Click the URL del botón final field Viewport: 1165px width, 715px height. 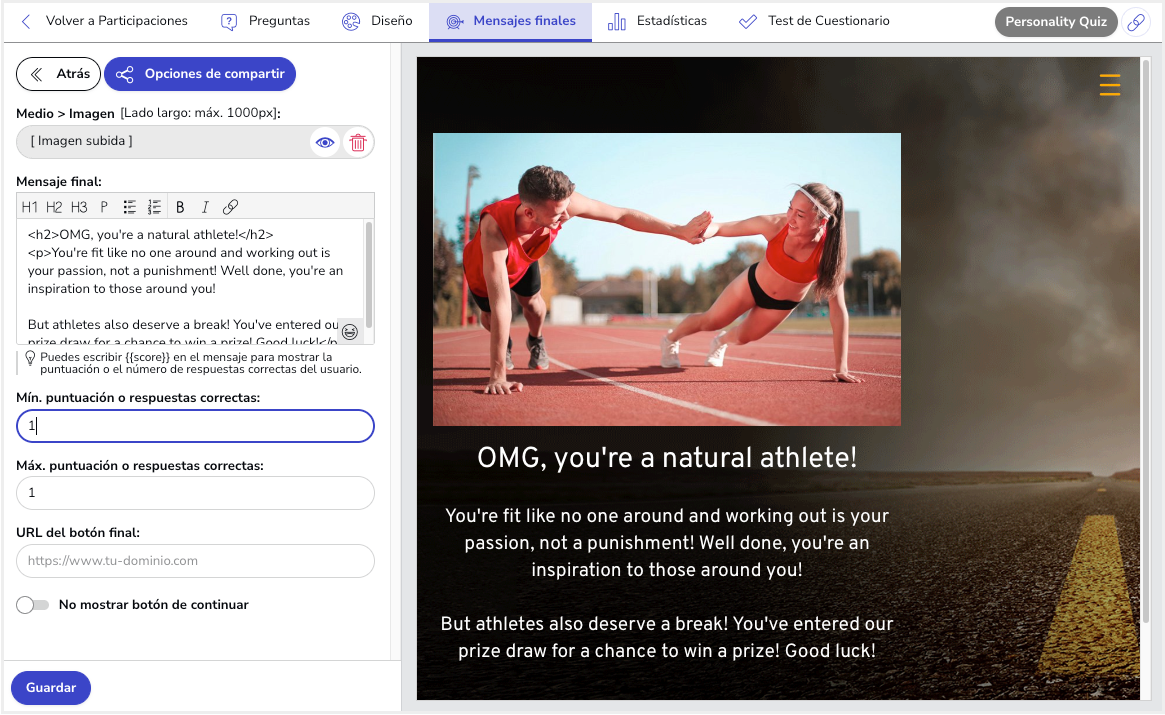[x=195, y=561]
